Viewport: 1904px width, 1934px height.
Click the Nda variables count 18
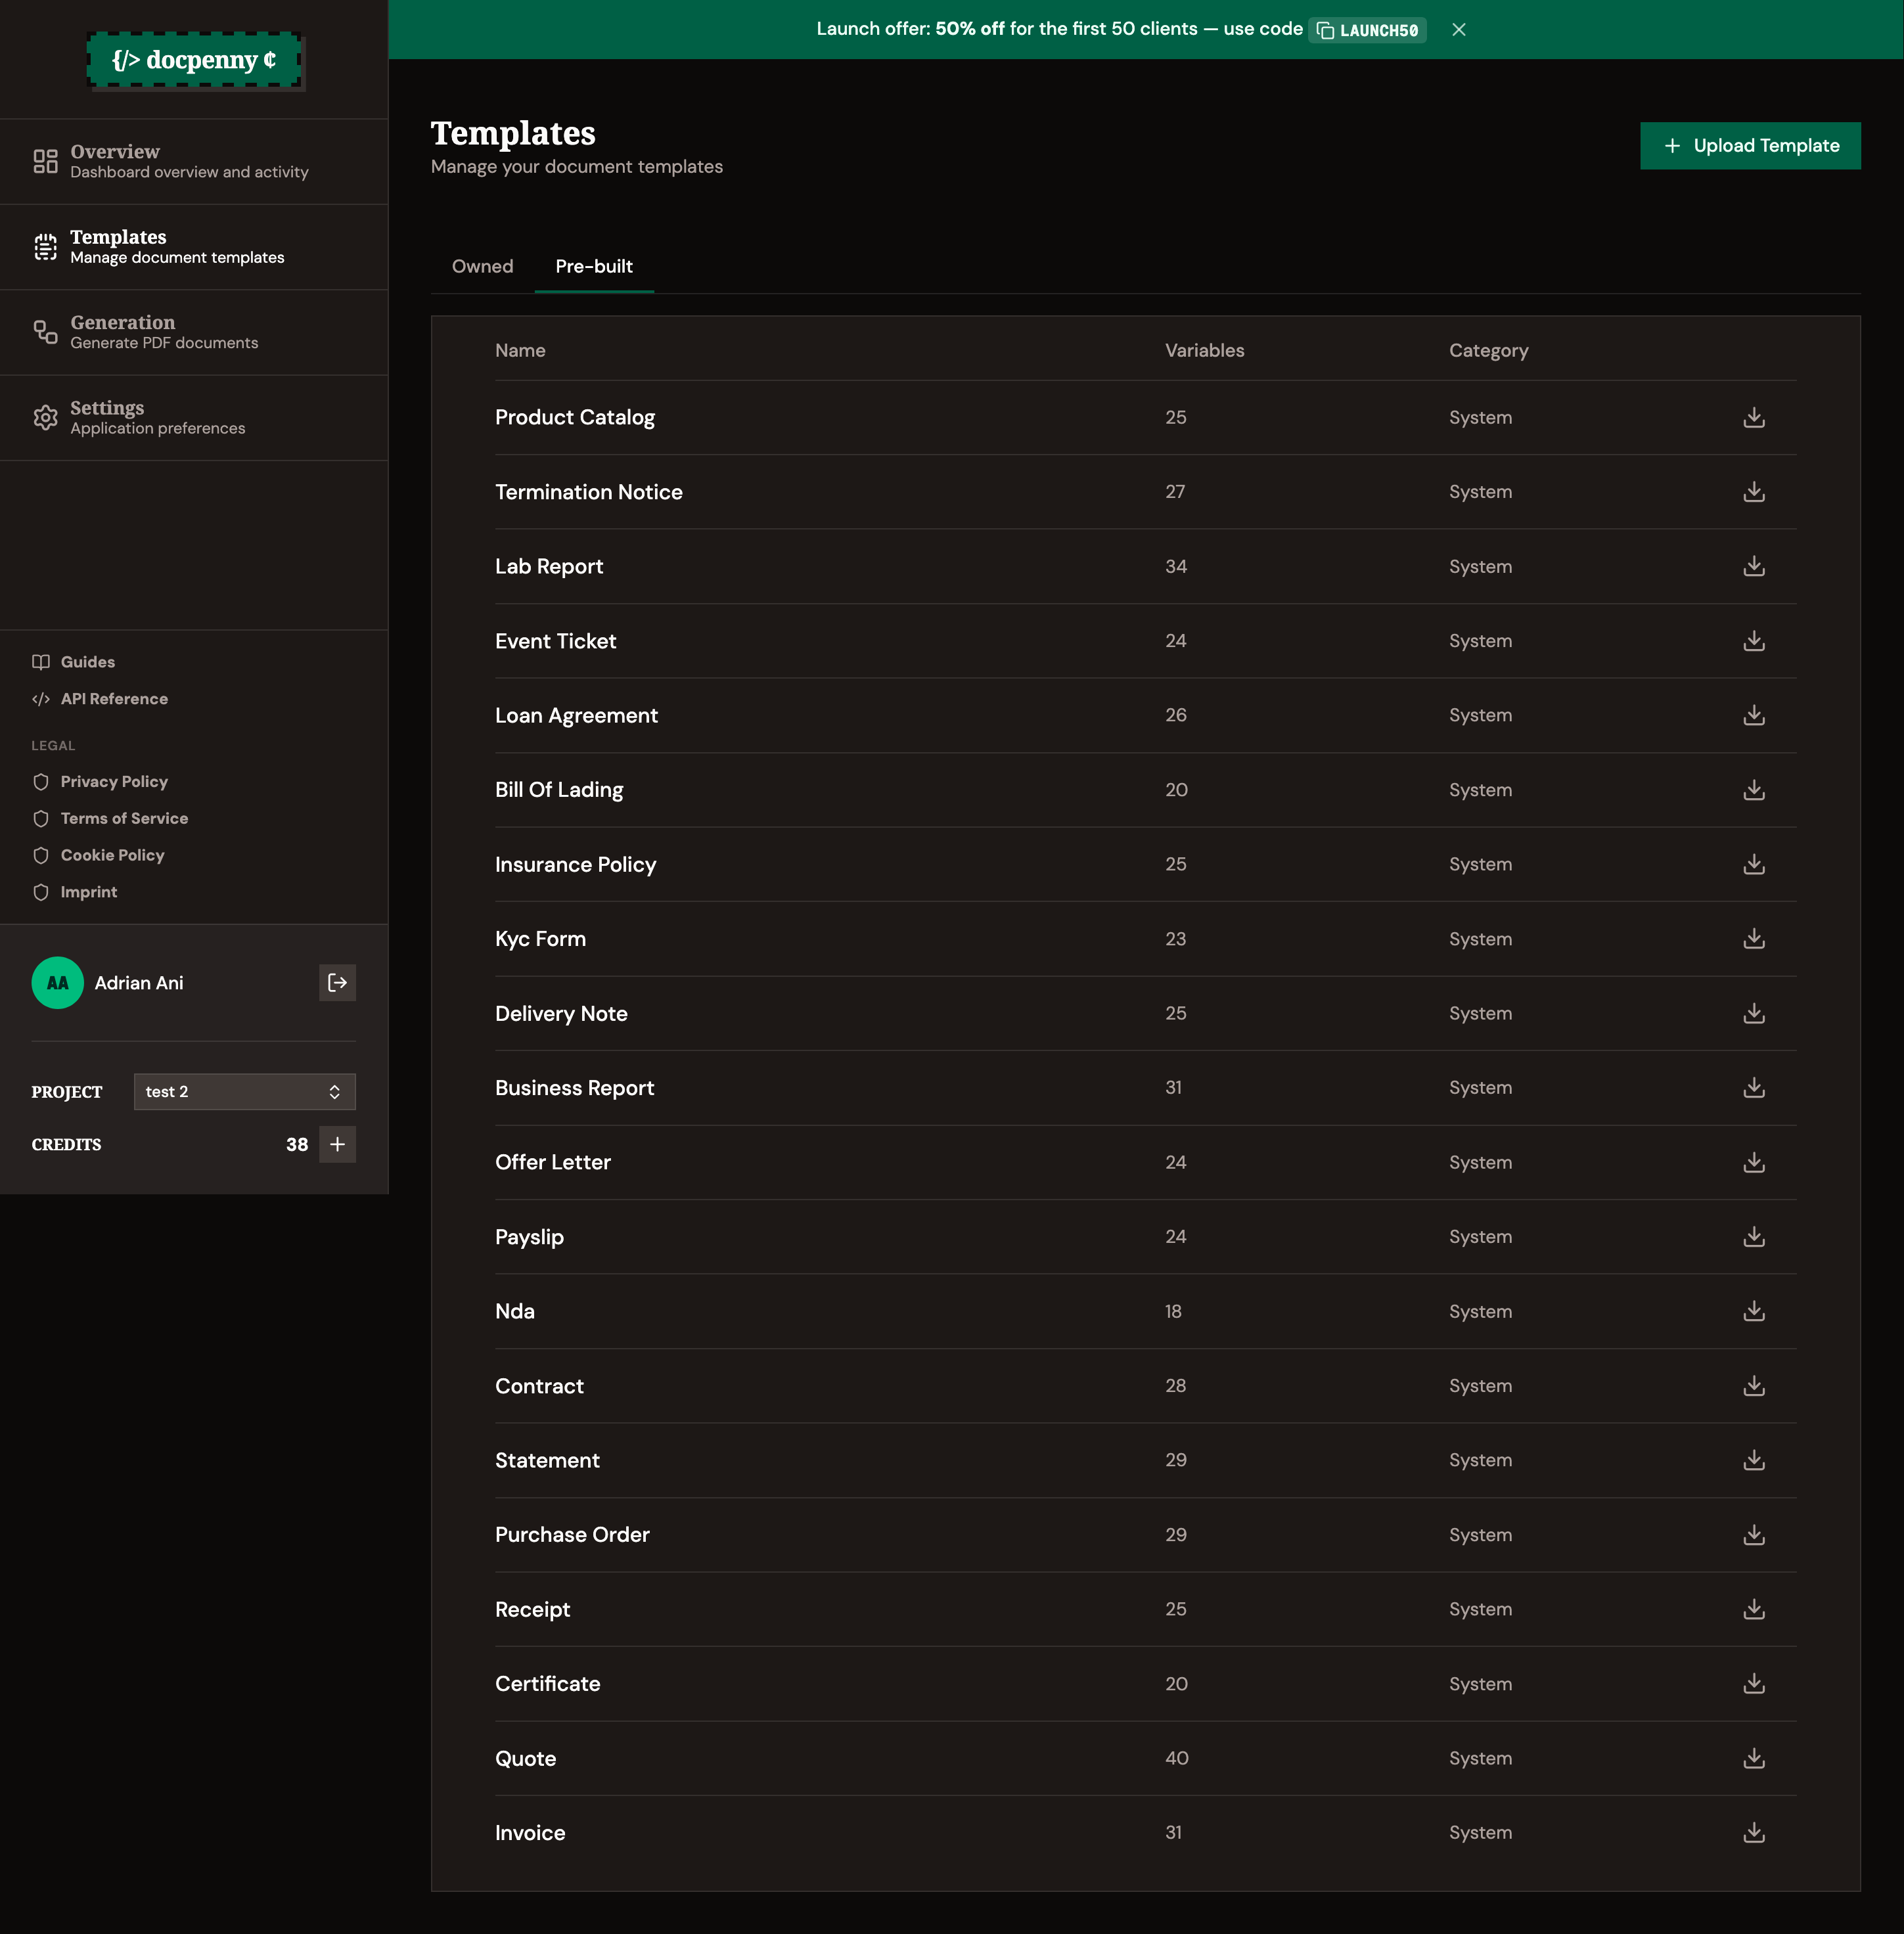[1173, 1311]
